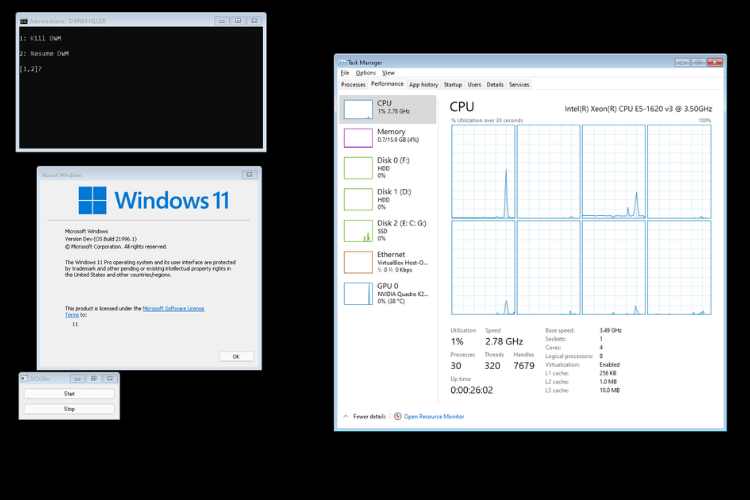Maximize the DWM KILLER console window
This screenshot has width=750, height=500.
pyautogui.click(x=238, y=21)
